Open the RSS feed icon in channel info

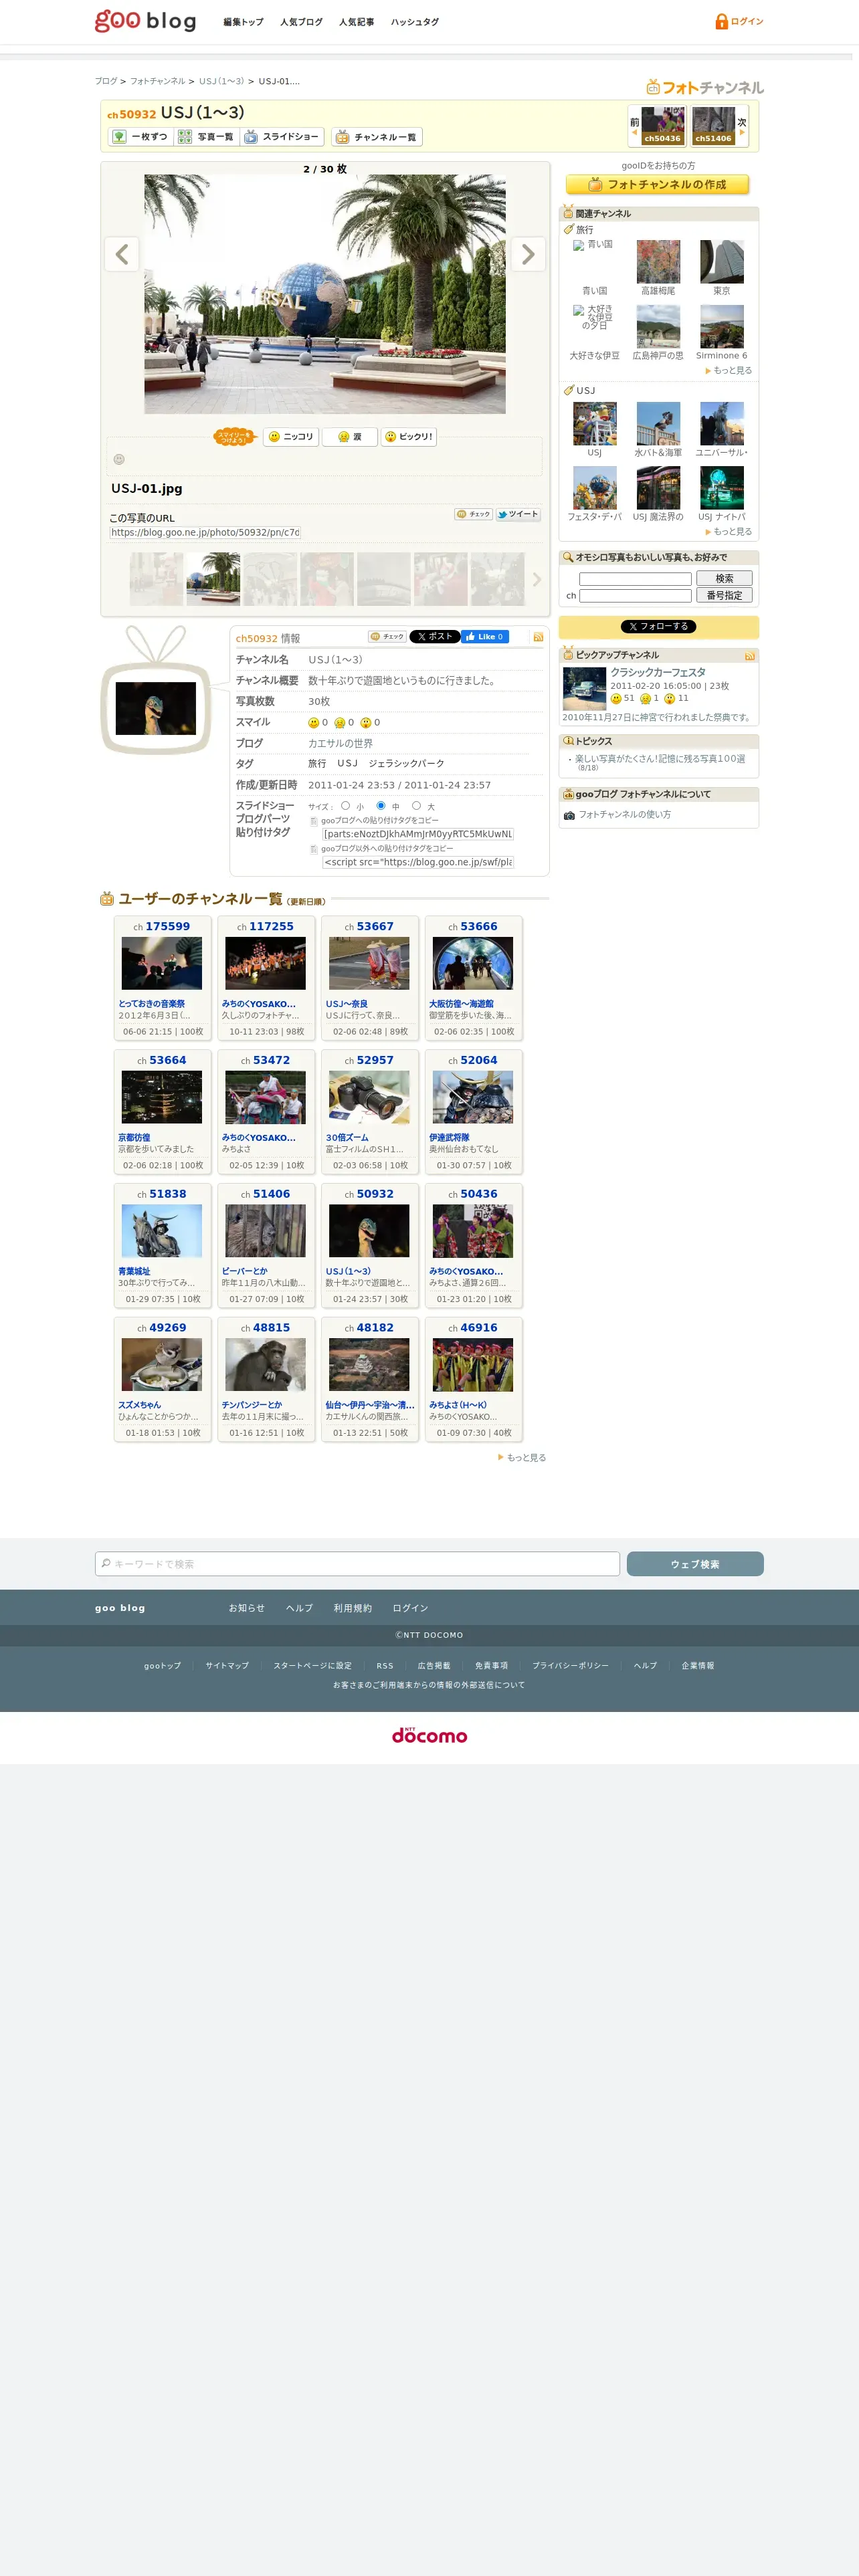pos(538,637)
